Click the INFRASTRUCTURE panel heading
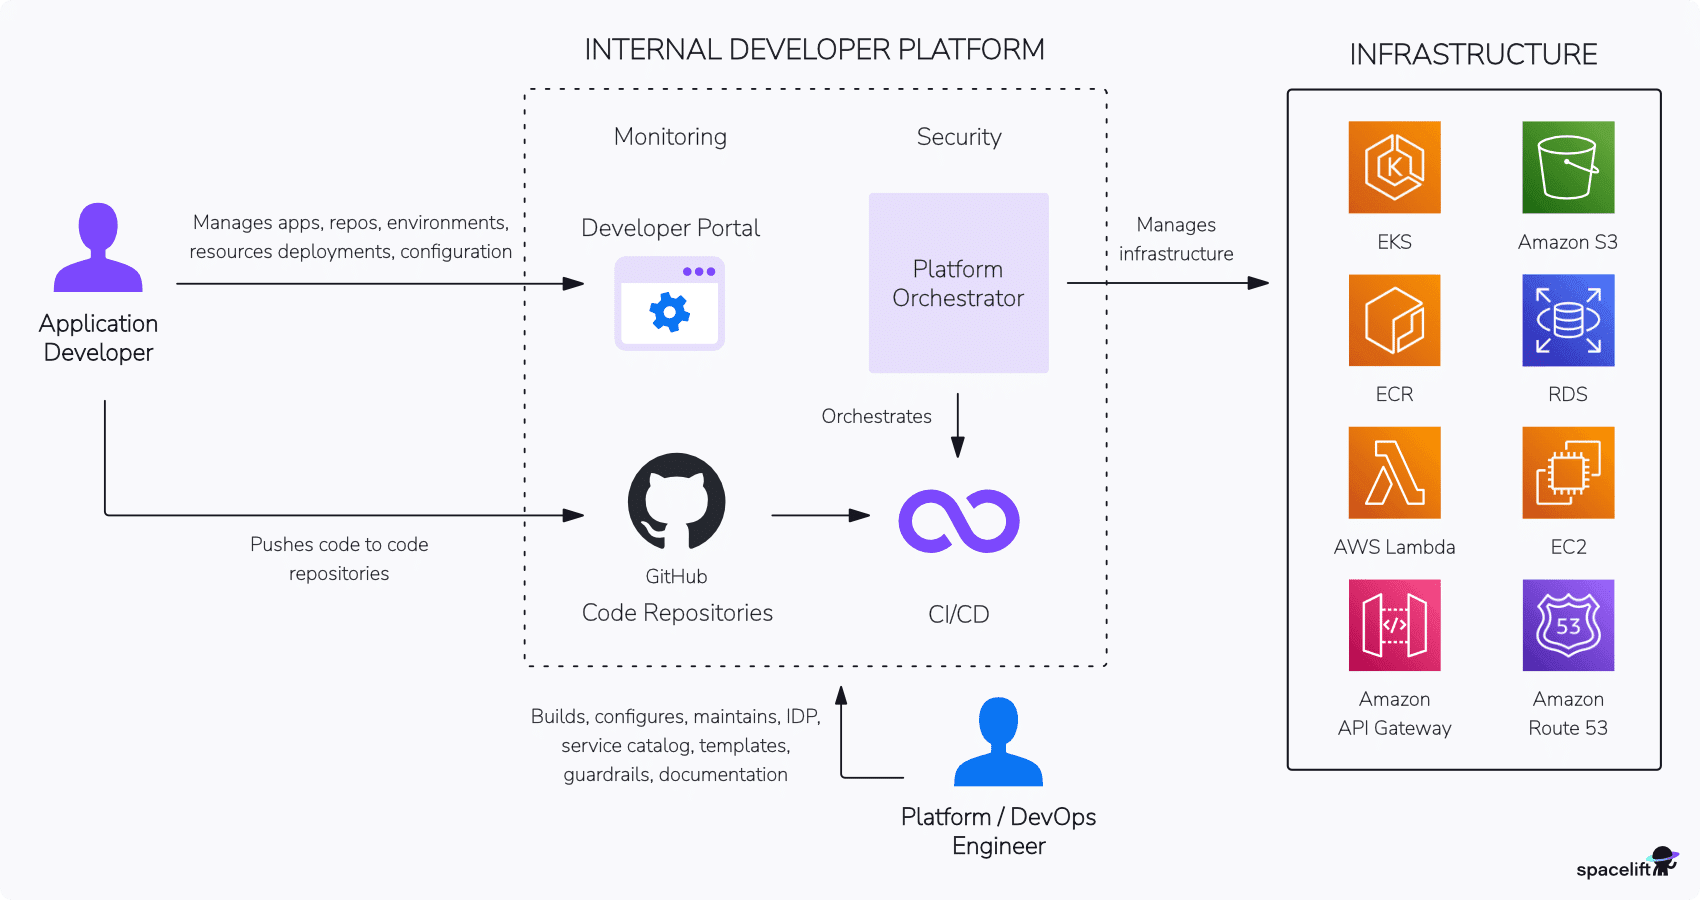 pos(1473,54)
